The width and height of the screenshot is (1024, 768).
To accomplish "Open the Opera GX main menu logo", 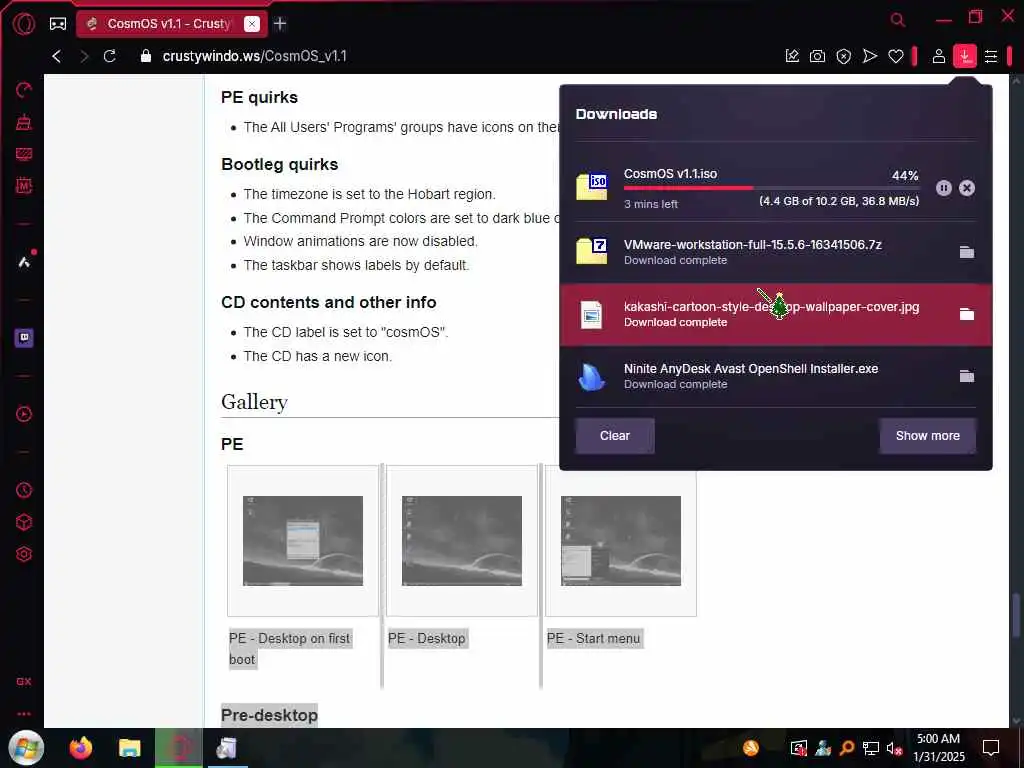I will click(x=24, y=24).
